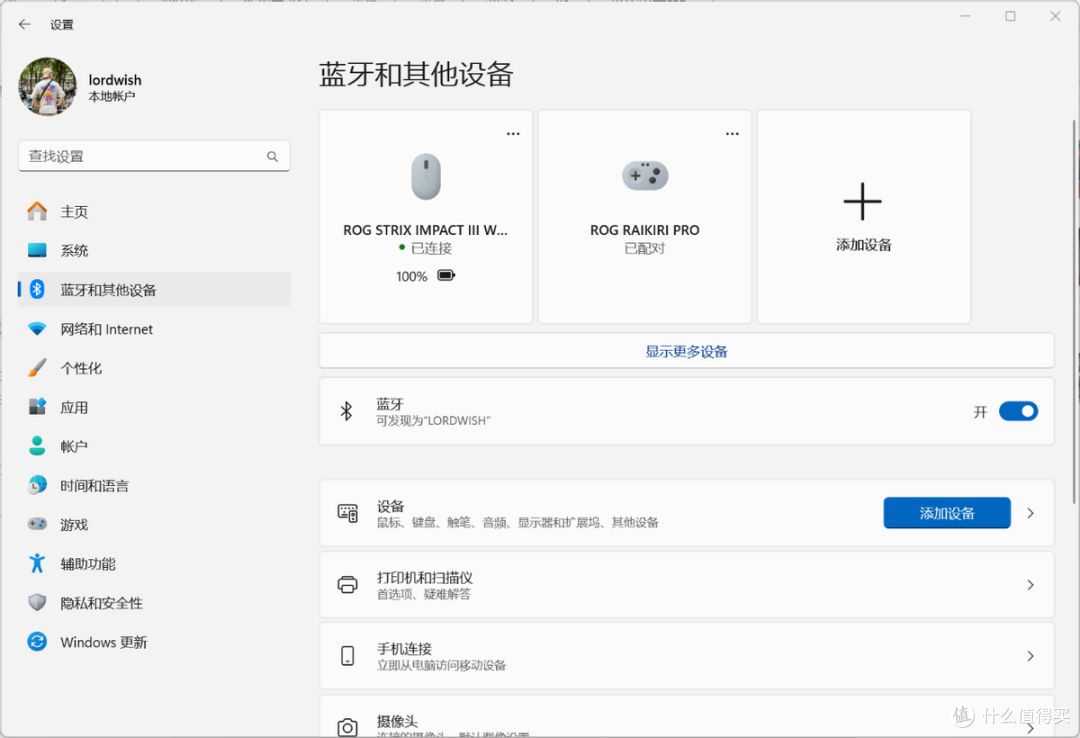The width and height of the screenshot is (1080, 738).
Task: Click the ROG RAIKIRI PRO gamepad icon
Action: [645, 176]
